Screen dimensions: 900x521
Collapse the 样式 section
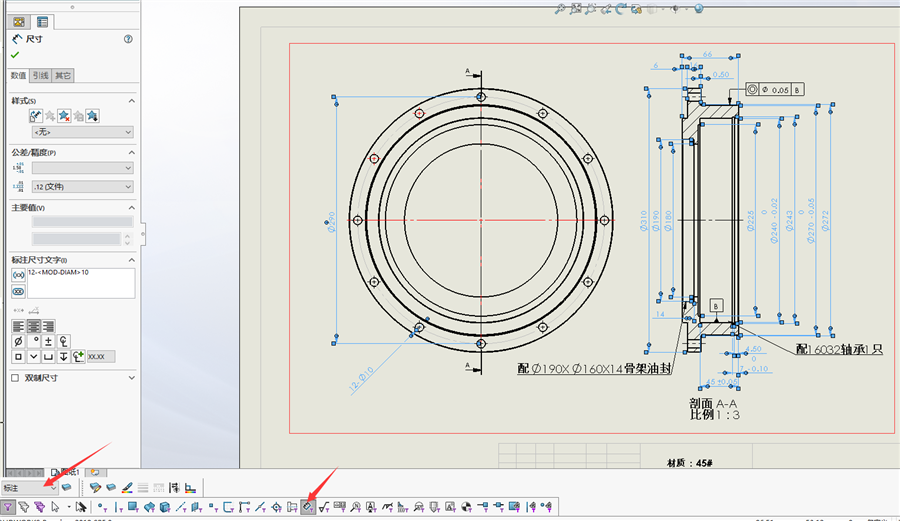click(131, 101)
